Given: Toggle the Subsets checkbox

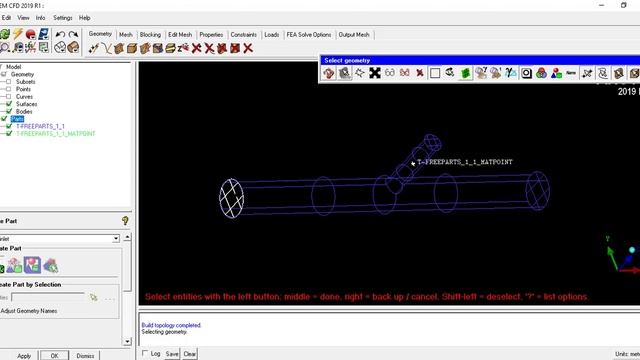Looking at the screenshot, I should (x=9, y=82).
